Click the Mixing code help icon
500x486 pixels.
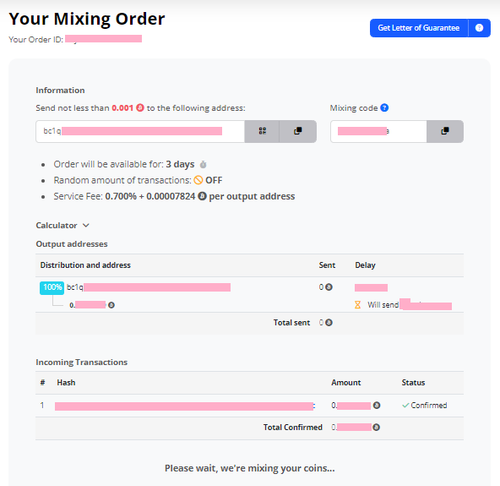pos(384,108)
